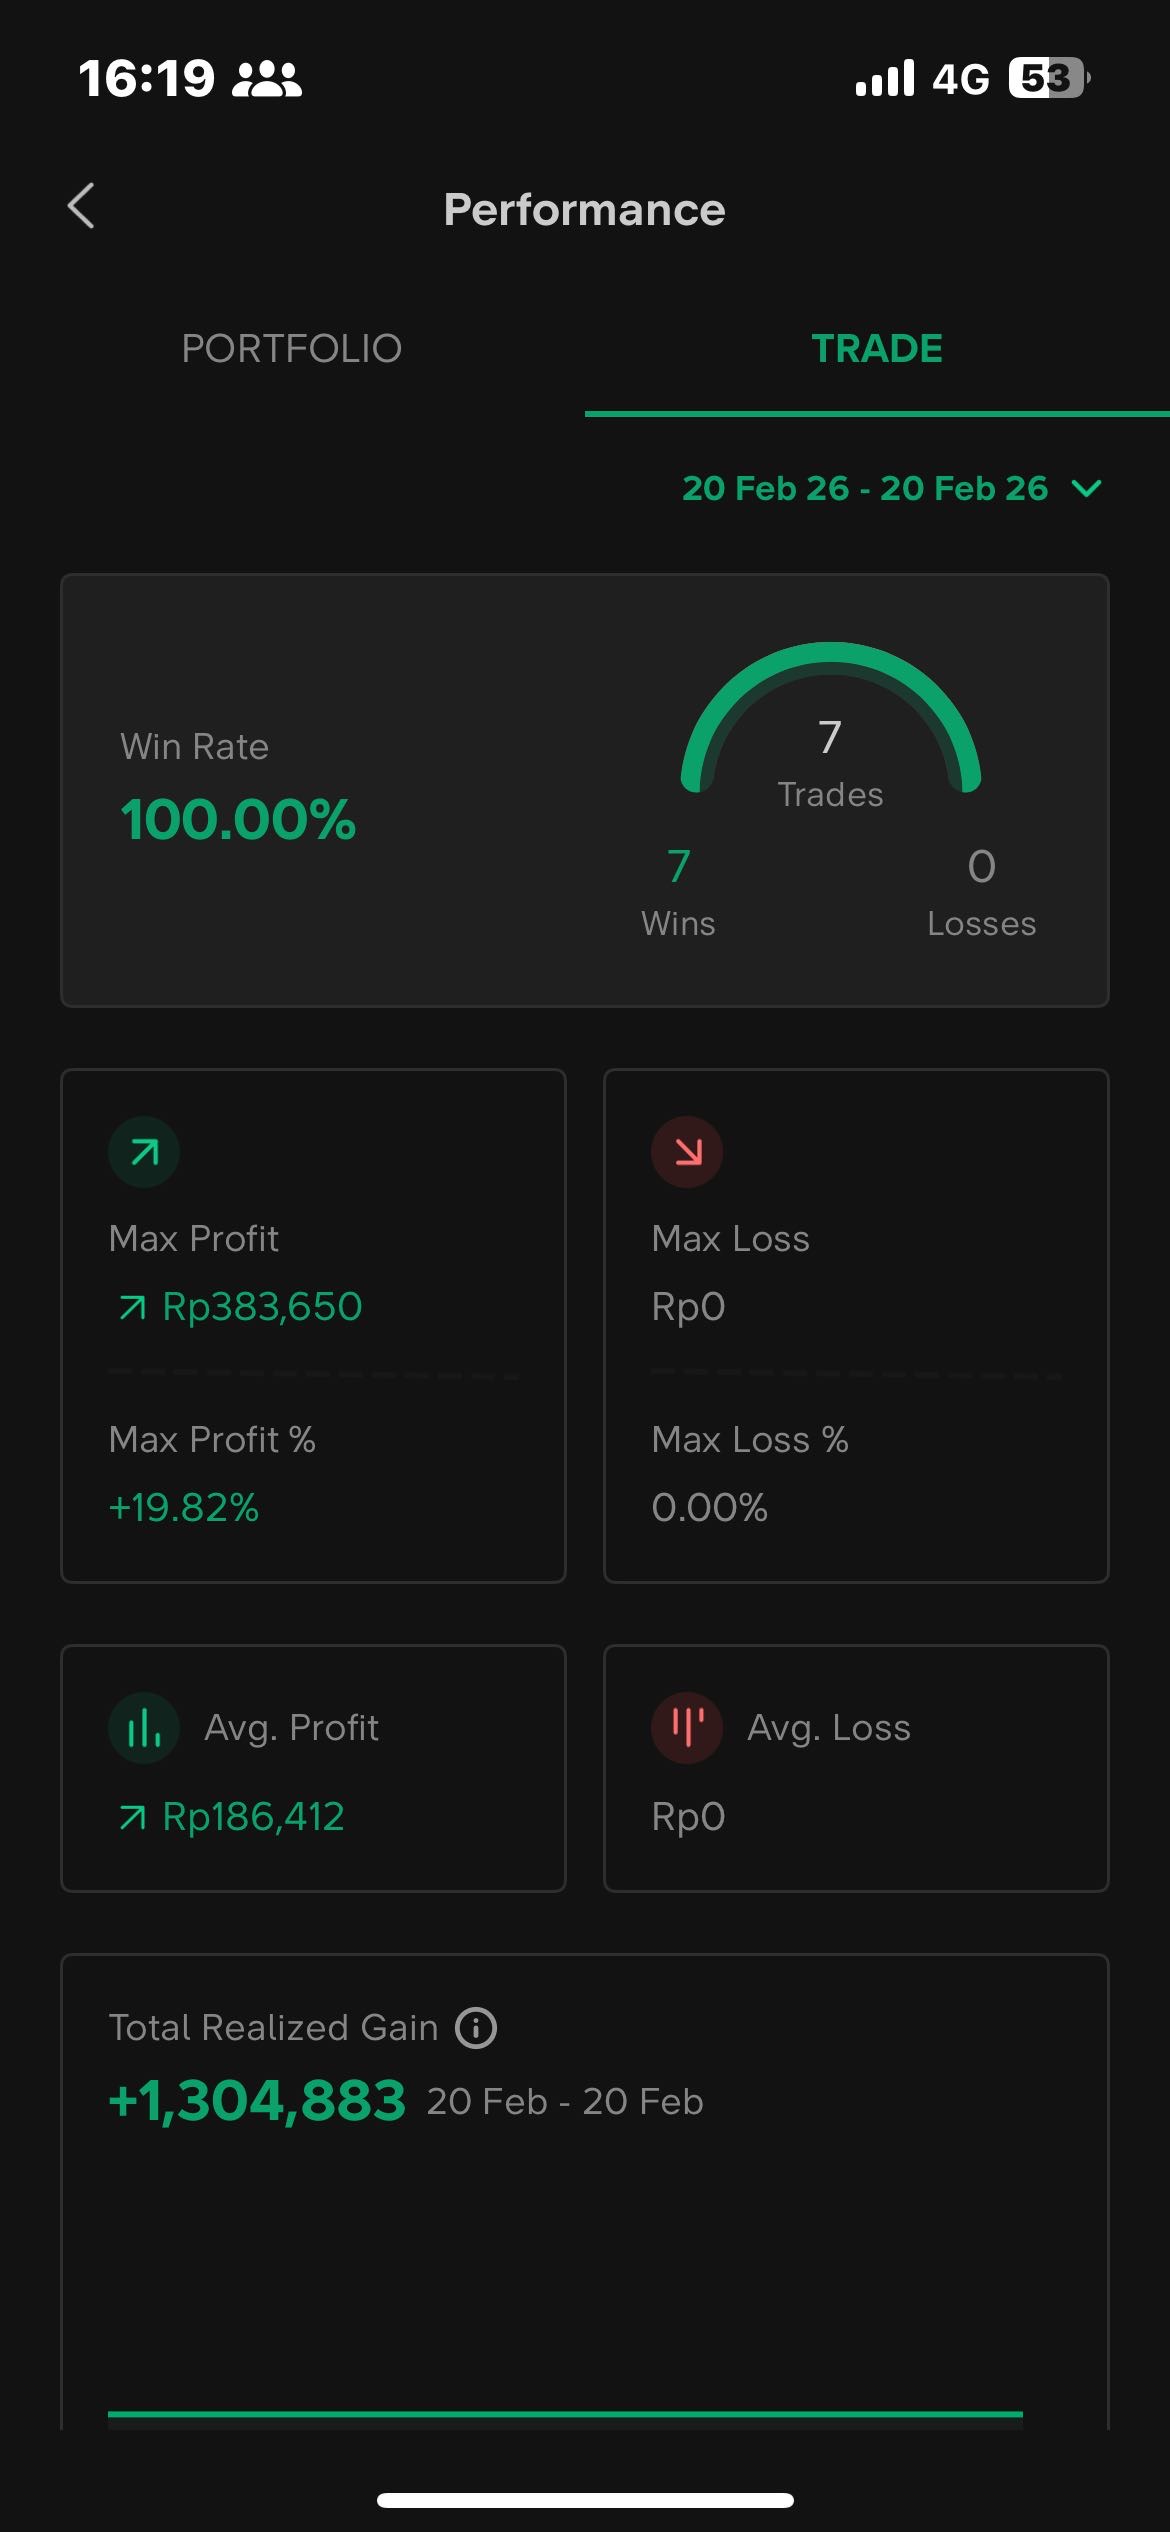The height and width of the screenshot is (2532, 1170).
Task: Tap the cellular signal strength icon
Action: (x=884, y=78)
